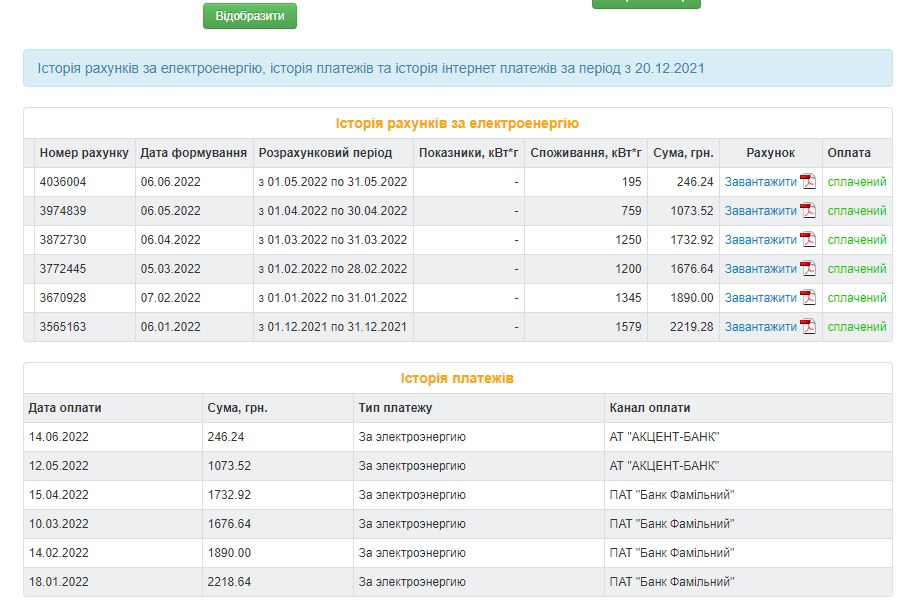Download invoice for May 2022 via Завантажити link

click(760, 182)
